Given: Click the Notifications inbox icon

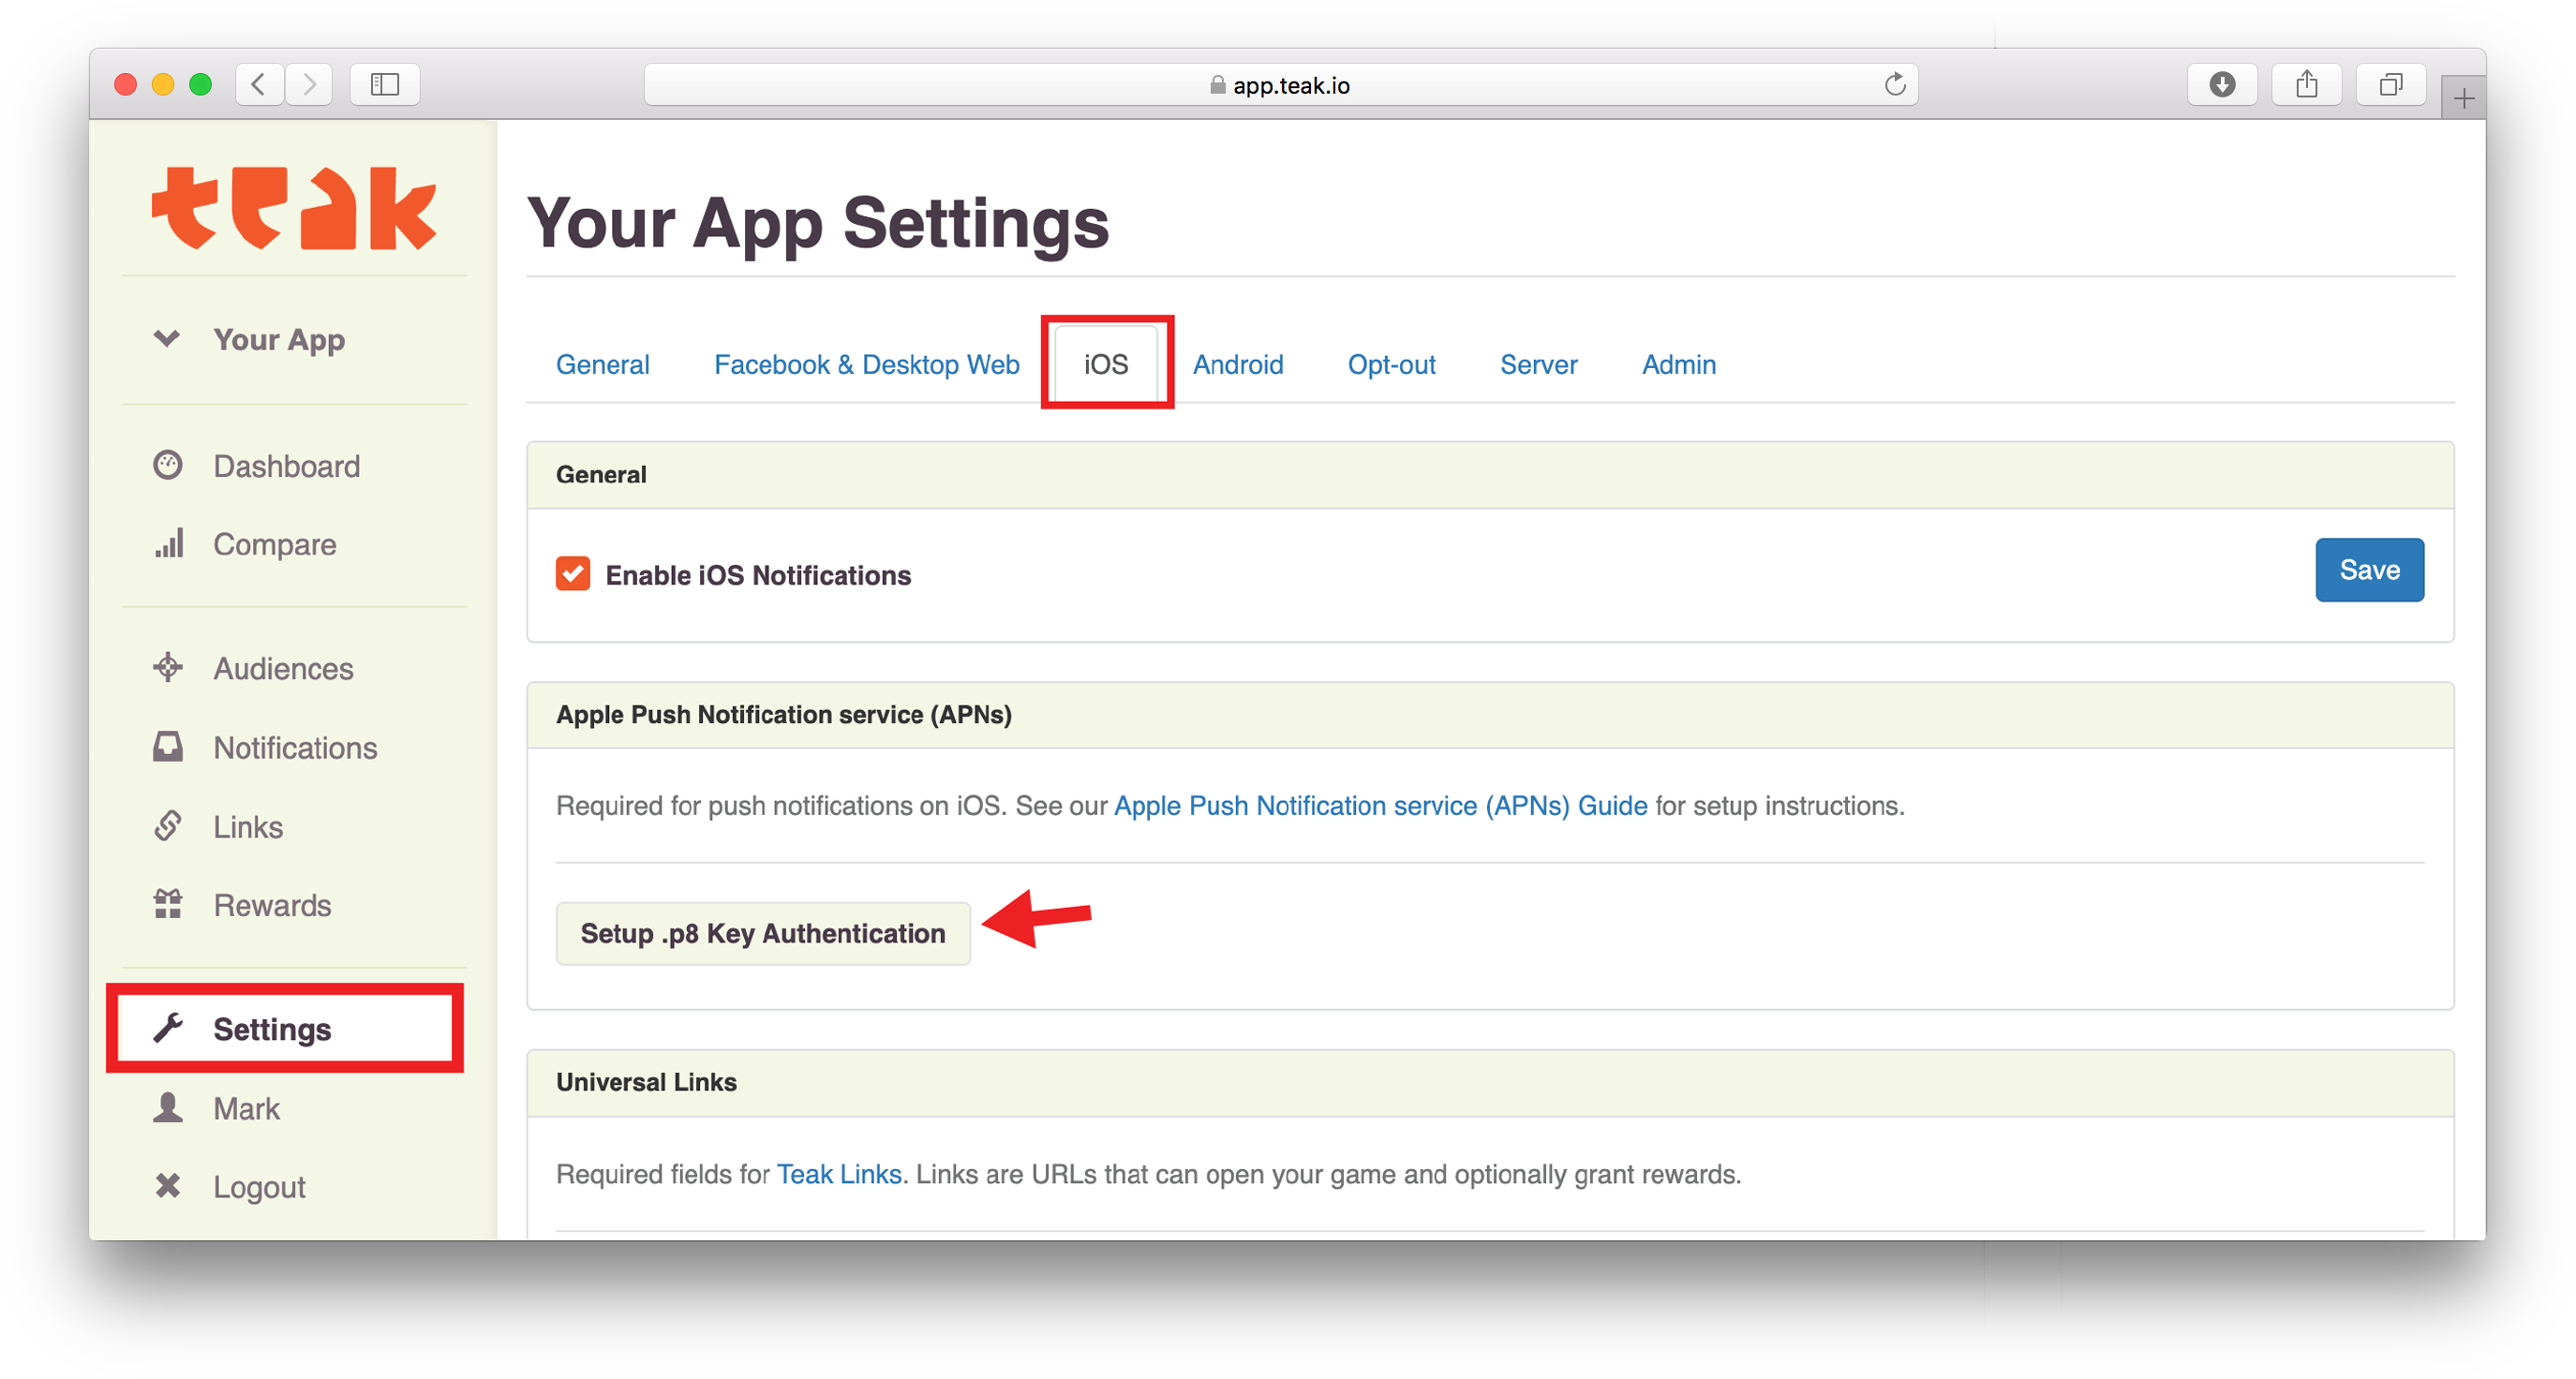Looking at the screenshot, I should [x=167, y=746].
